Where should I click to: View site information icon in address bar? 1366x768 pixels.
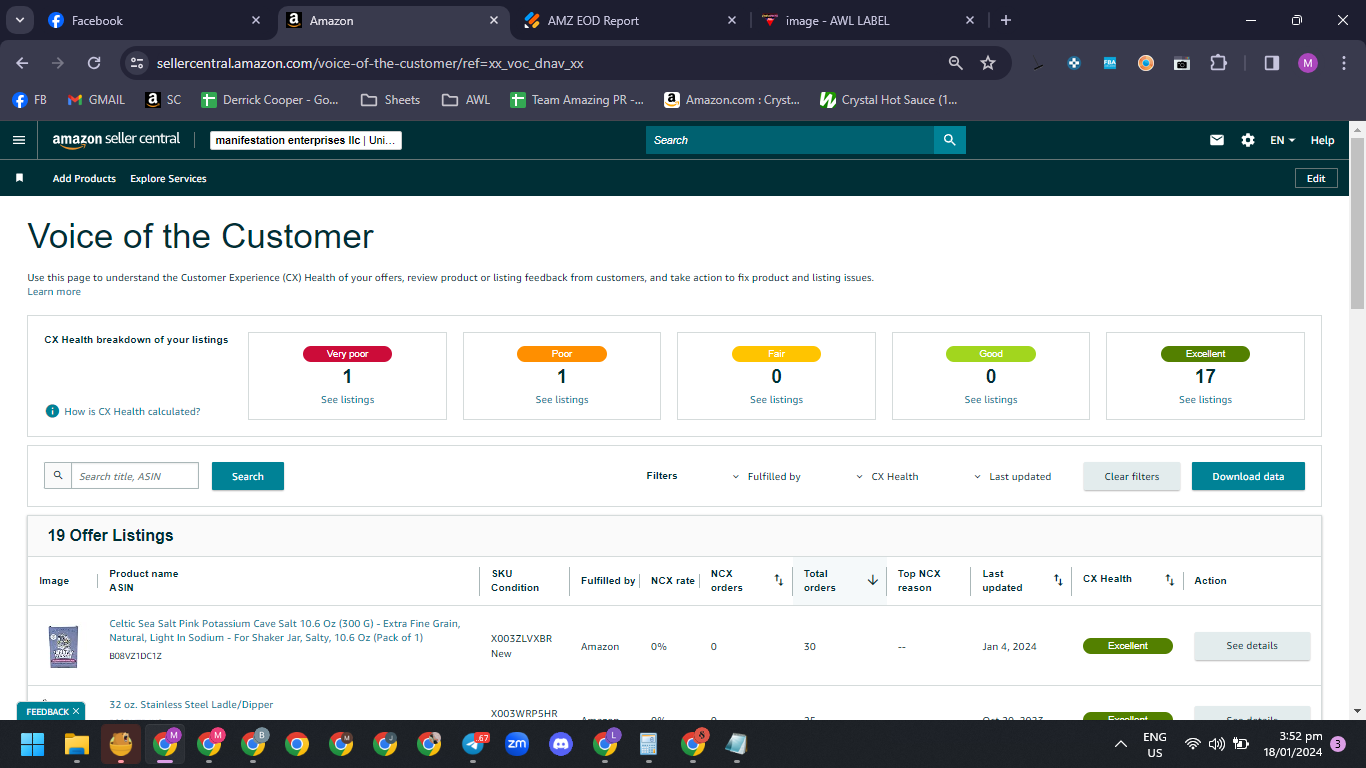[137, 63]
